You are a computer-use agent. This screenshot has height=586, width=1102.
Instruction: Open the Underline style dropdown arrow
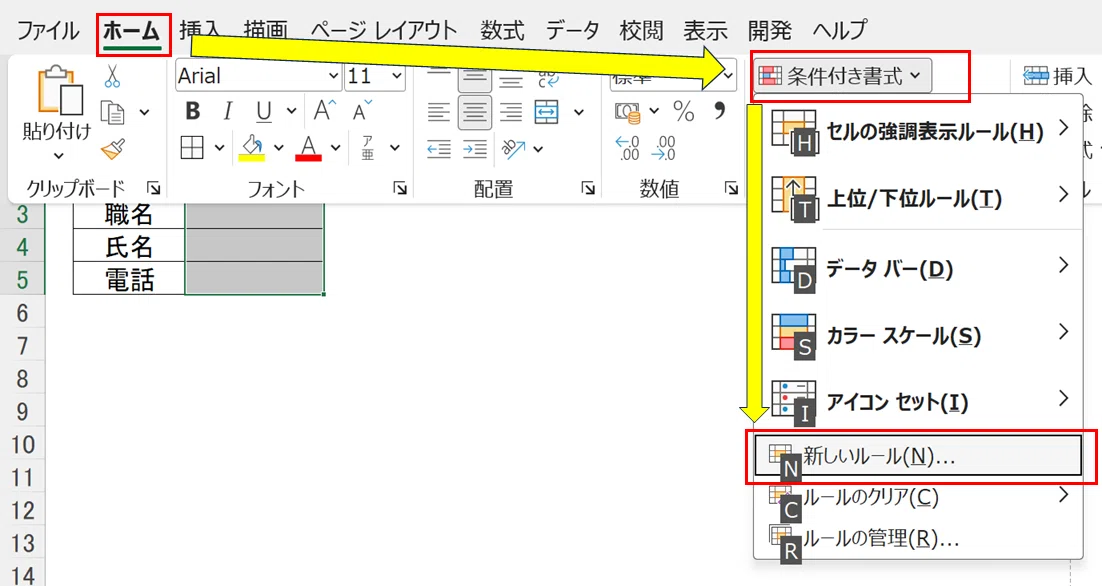[291, 111]
